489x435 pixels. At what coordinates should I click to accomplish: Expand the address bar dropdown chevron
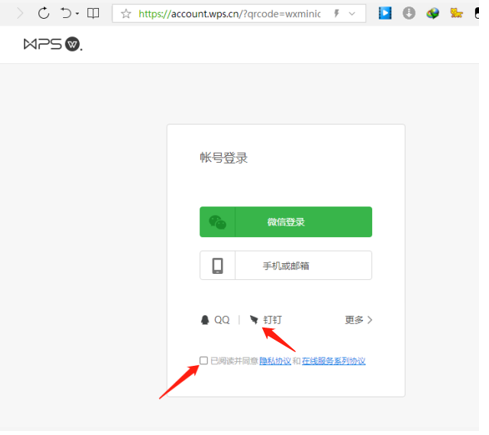click(x=352, y=14)
